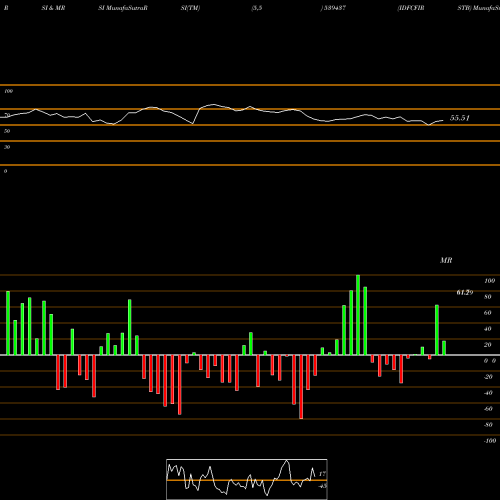Click the MR axis label -80
500x500 pixels.
pos(488,425)
